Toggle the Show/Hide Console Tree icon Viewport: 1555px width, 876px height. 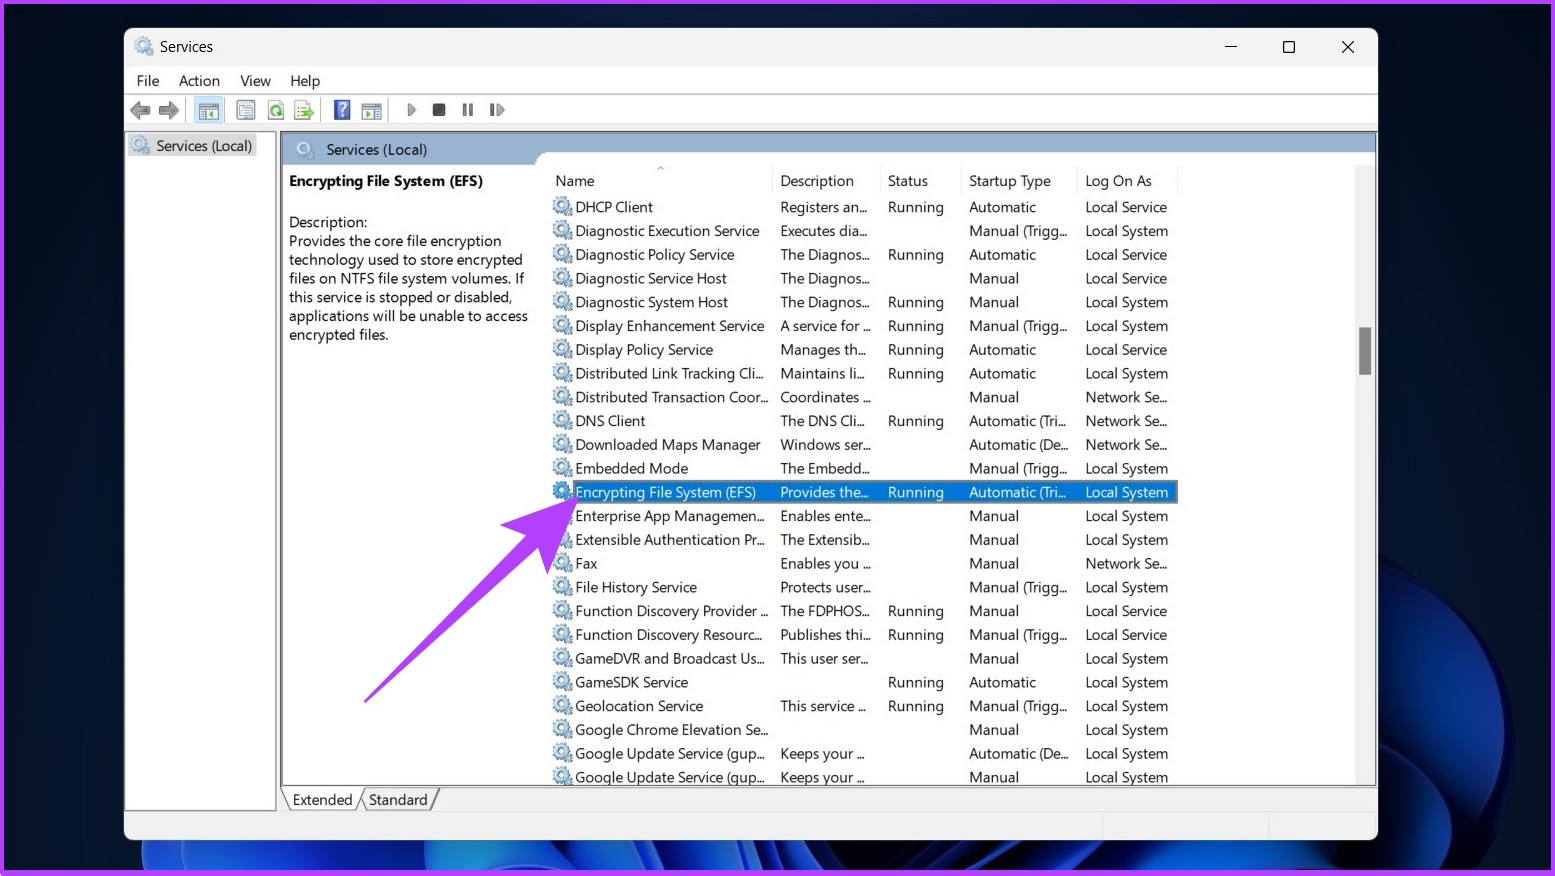click(x=209, y=110)
